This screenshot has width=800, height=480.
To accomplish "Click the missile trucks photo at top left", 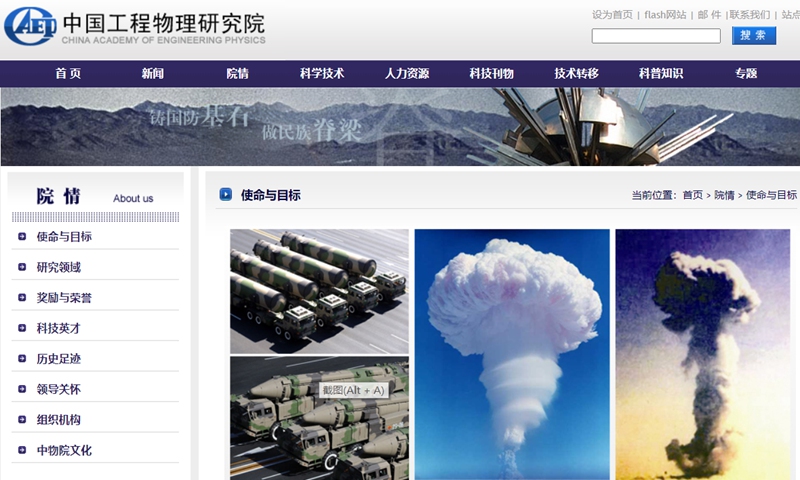I will [319, 291].
